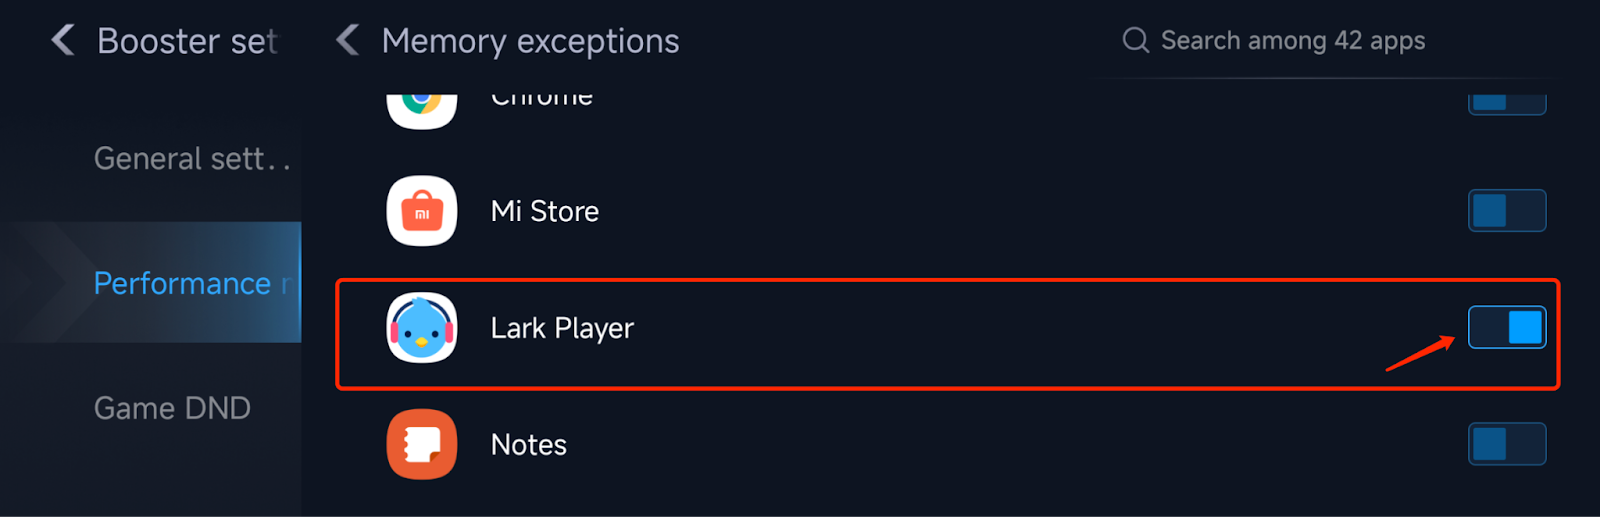Click the Chrome app icon

[x=422, y=104]
